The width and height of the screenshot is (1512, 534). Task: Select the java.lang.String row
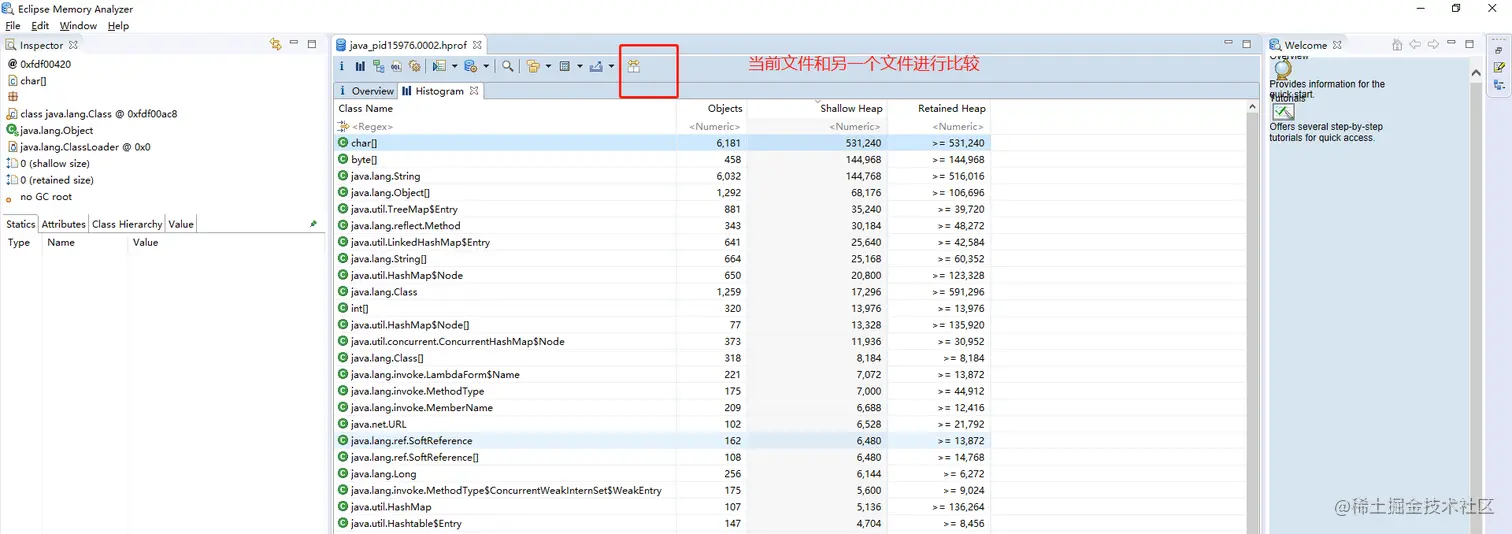(x=661, y=176)
